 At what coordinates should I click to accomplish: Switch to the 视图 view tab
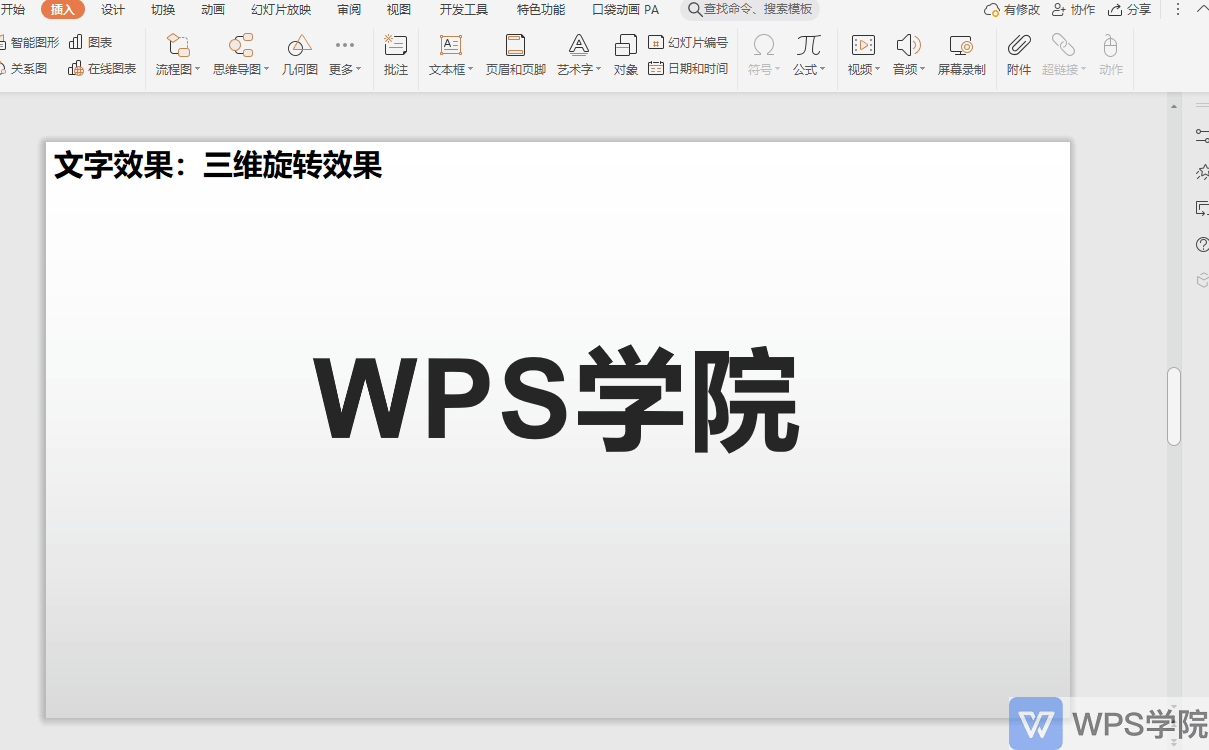399,10
